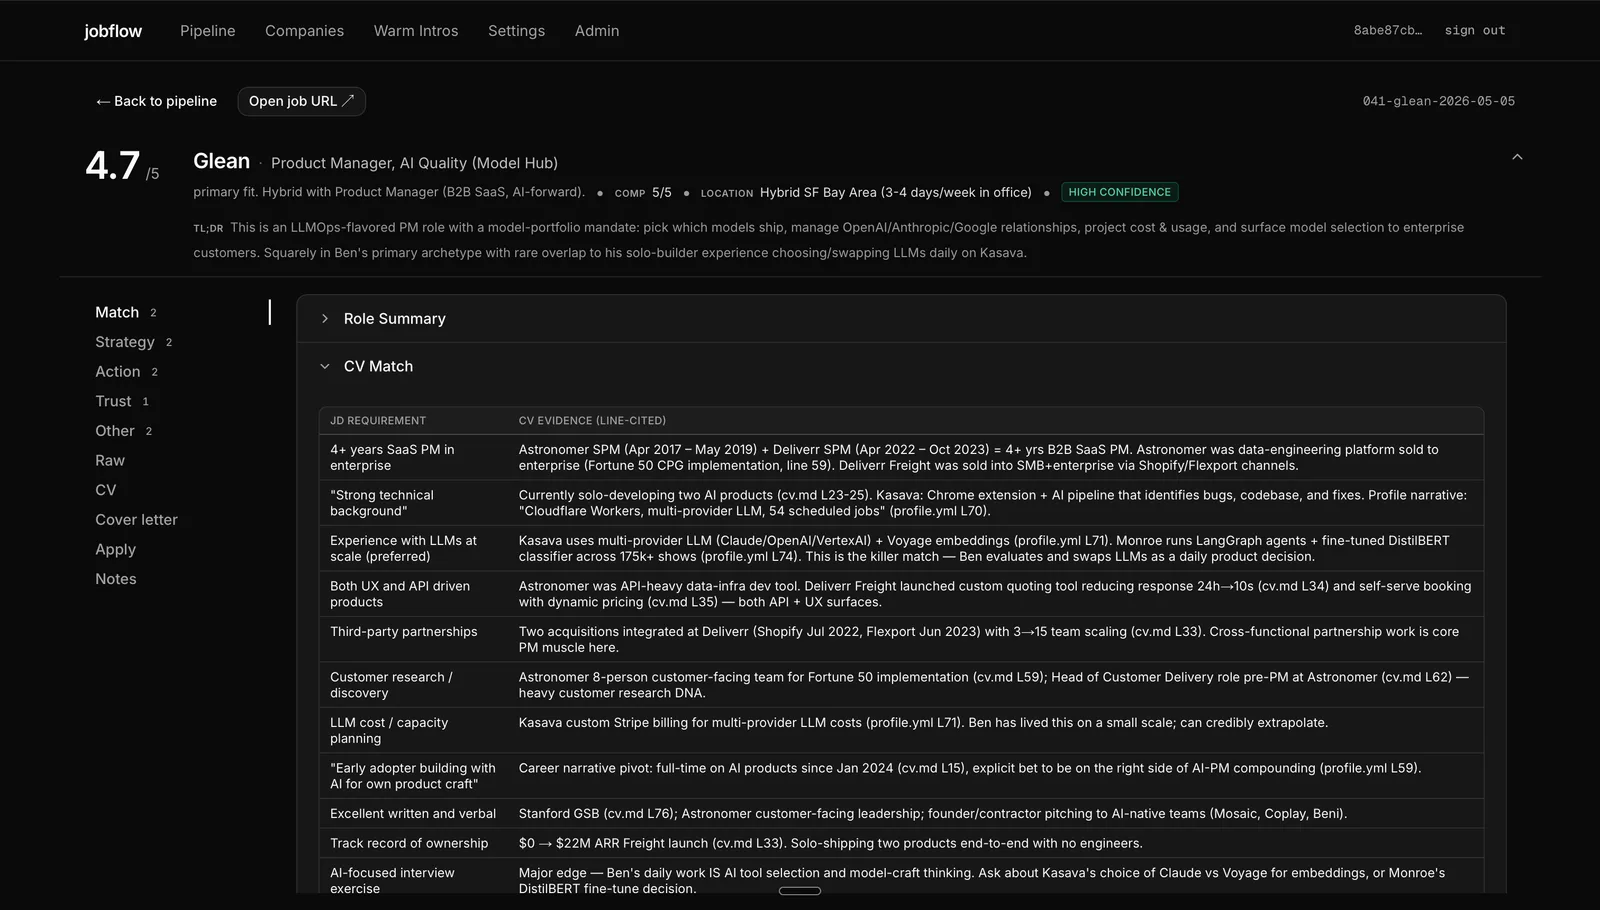Select the Strategy sidebar tab
Viewport: 1600px width, 910px height.
pyautogui.click(x=133, y=342)
